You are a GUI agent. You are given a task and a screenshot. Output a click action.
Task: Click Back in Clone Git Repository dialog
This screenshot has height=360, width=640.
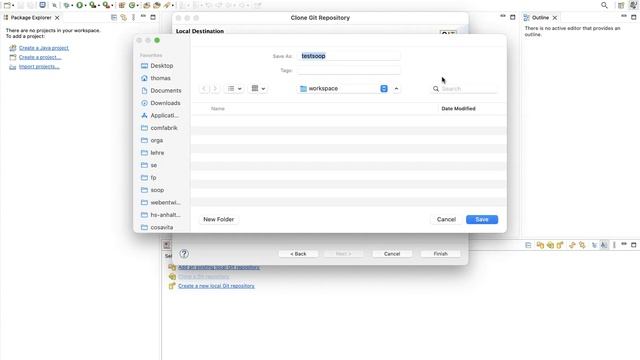(298, 254)
